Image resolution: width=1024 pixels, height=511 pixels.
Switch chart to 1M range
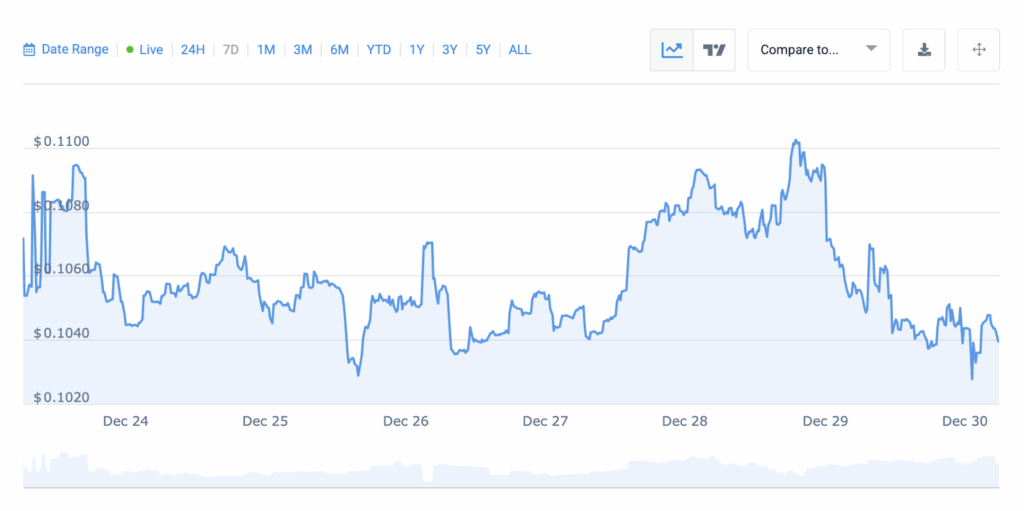click(266, 49)
